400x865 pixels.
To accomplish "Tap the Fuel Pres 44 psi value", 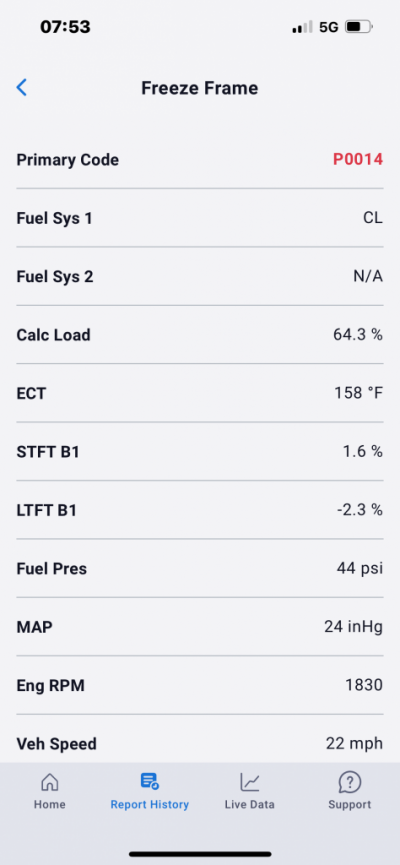I will pos(360,569).
